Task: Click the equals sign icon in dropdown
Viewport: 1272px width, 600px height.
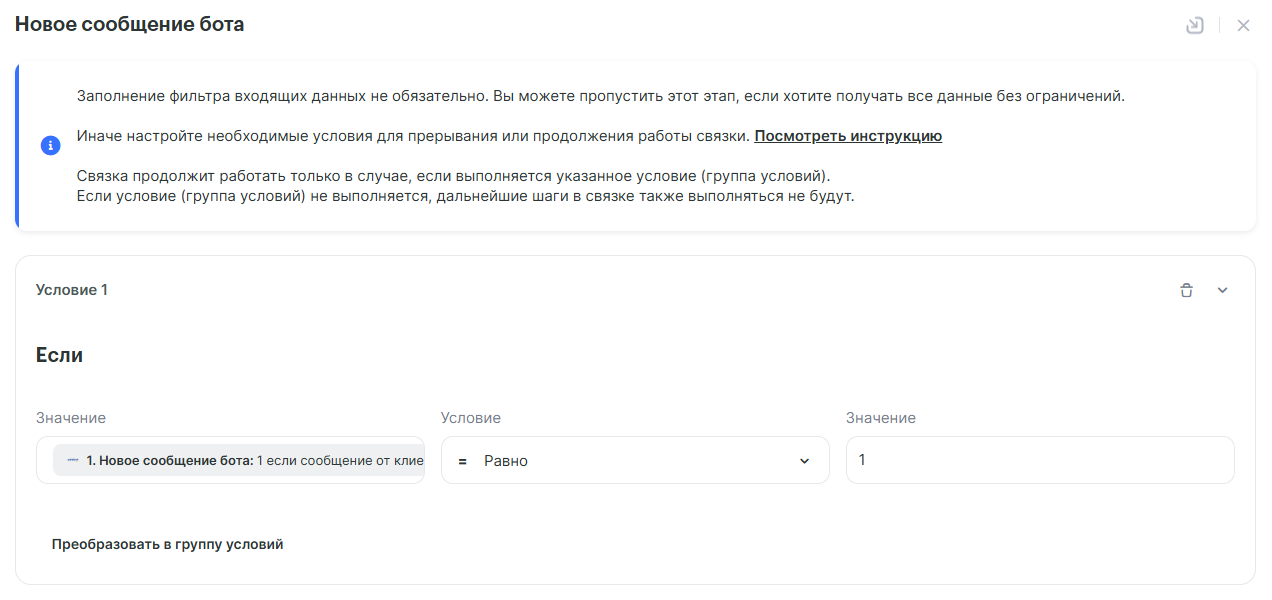Action: pyautogui.click(x=463, y=461)
